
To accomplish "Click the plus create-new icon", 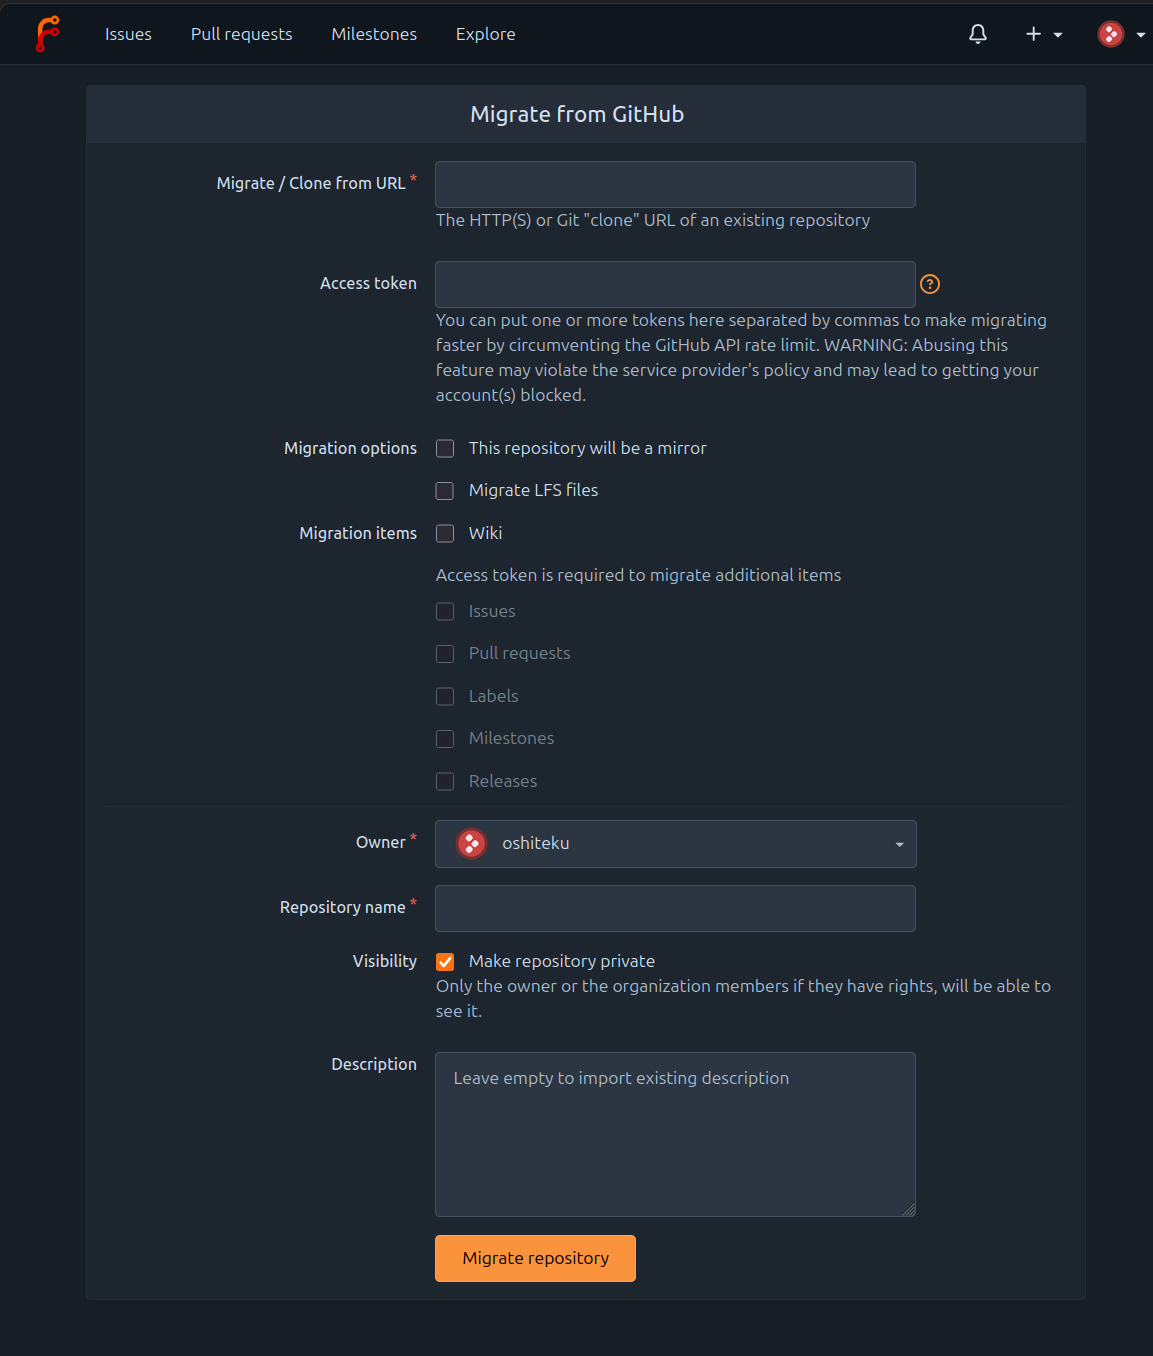I will point(1033,34).
